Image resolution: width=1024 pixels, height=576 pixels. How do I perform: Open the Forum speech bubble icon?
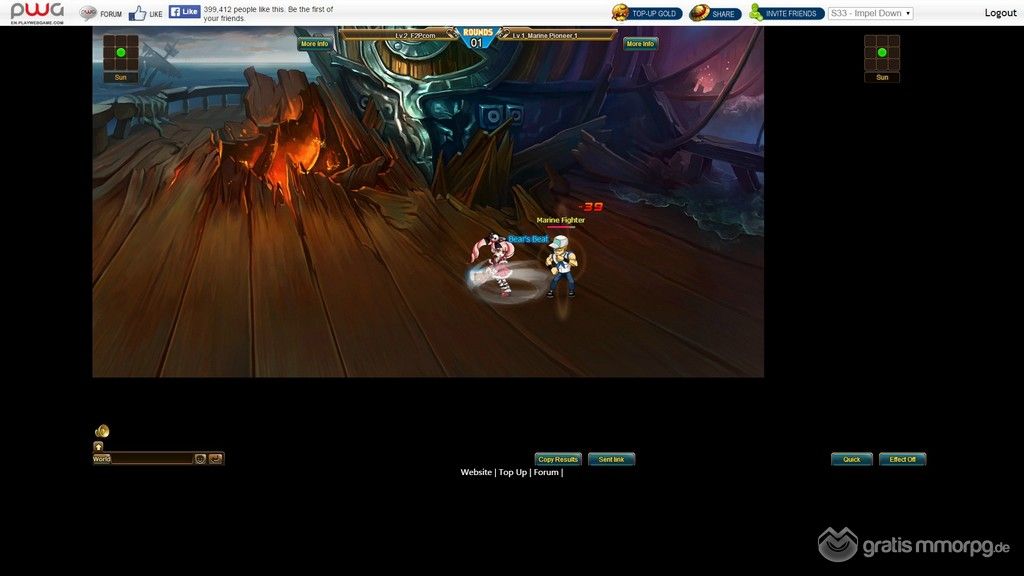88,13
